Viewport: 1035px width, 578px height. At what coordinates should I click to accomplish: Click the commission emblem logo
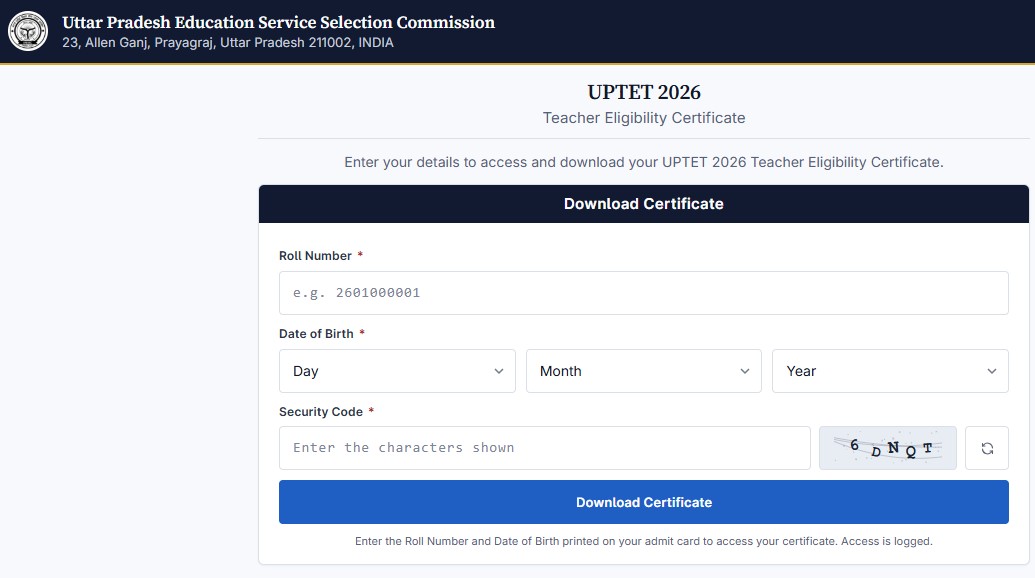click(x=28, y=31)
